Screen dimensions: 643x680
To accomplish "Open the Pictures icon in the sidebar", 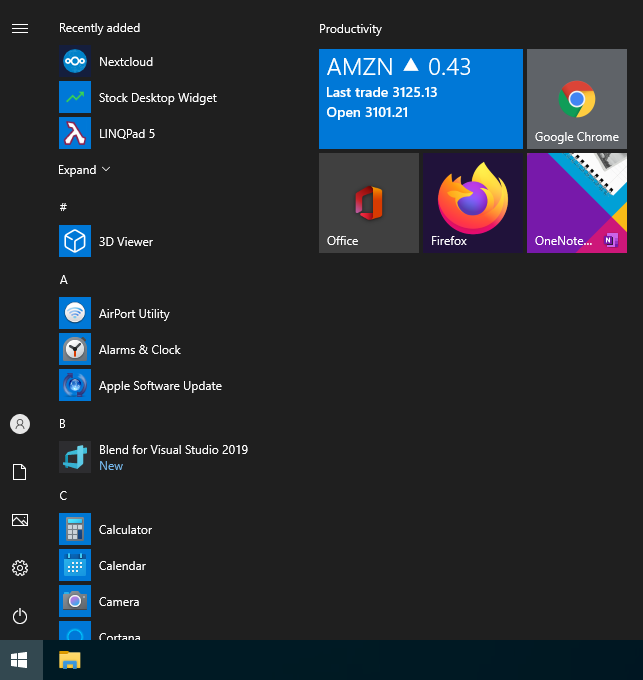I will (20, 520).
